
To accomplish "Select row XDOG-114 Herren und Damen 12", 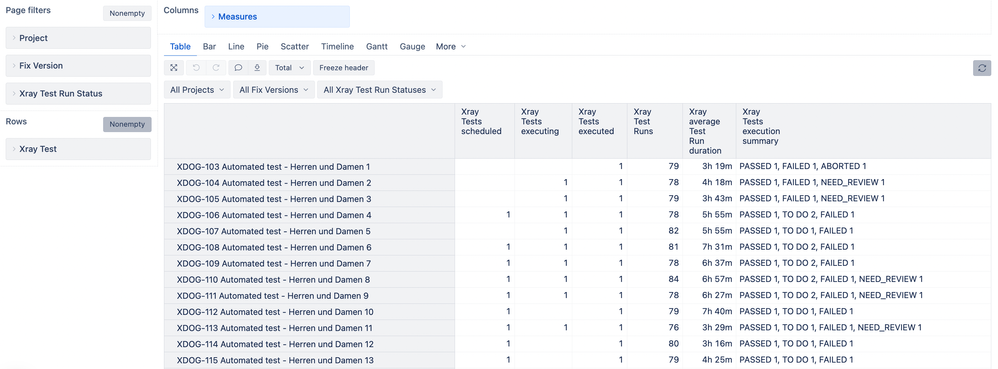I will coord(309,344).
